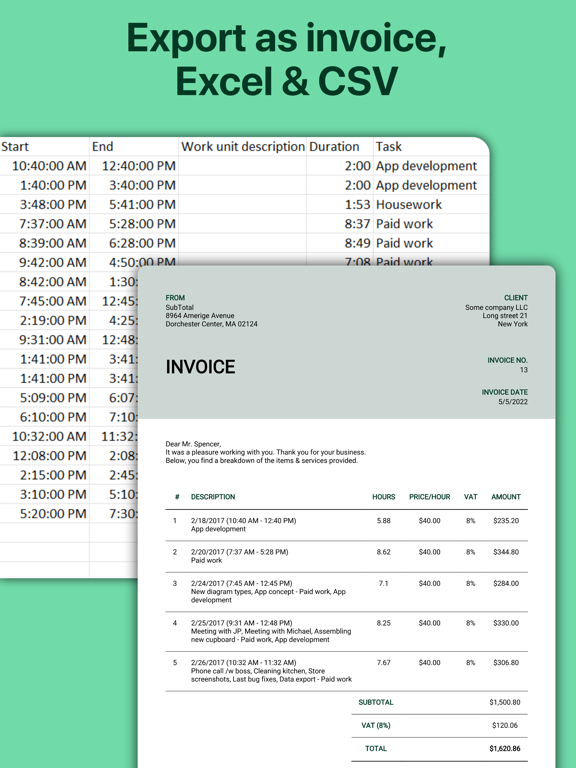Click the VAT amount "$120.06"

pos(505,725)
